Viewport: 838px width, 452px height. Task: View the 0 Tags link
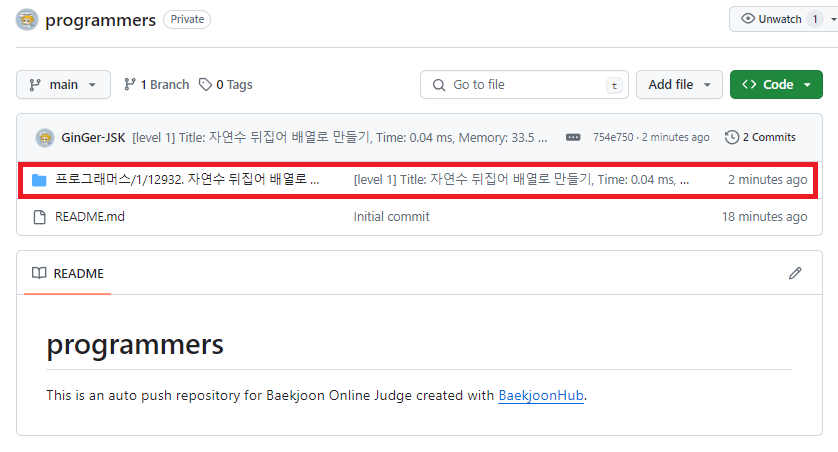(226, 84)
